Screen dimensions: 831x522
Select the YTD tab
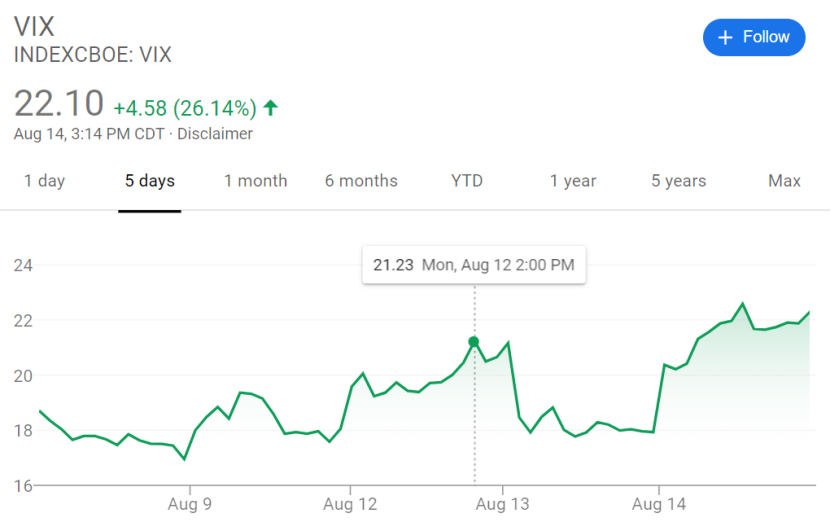pos(466,181)
